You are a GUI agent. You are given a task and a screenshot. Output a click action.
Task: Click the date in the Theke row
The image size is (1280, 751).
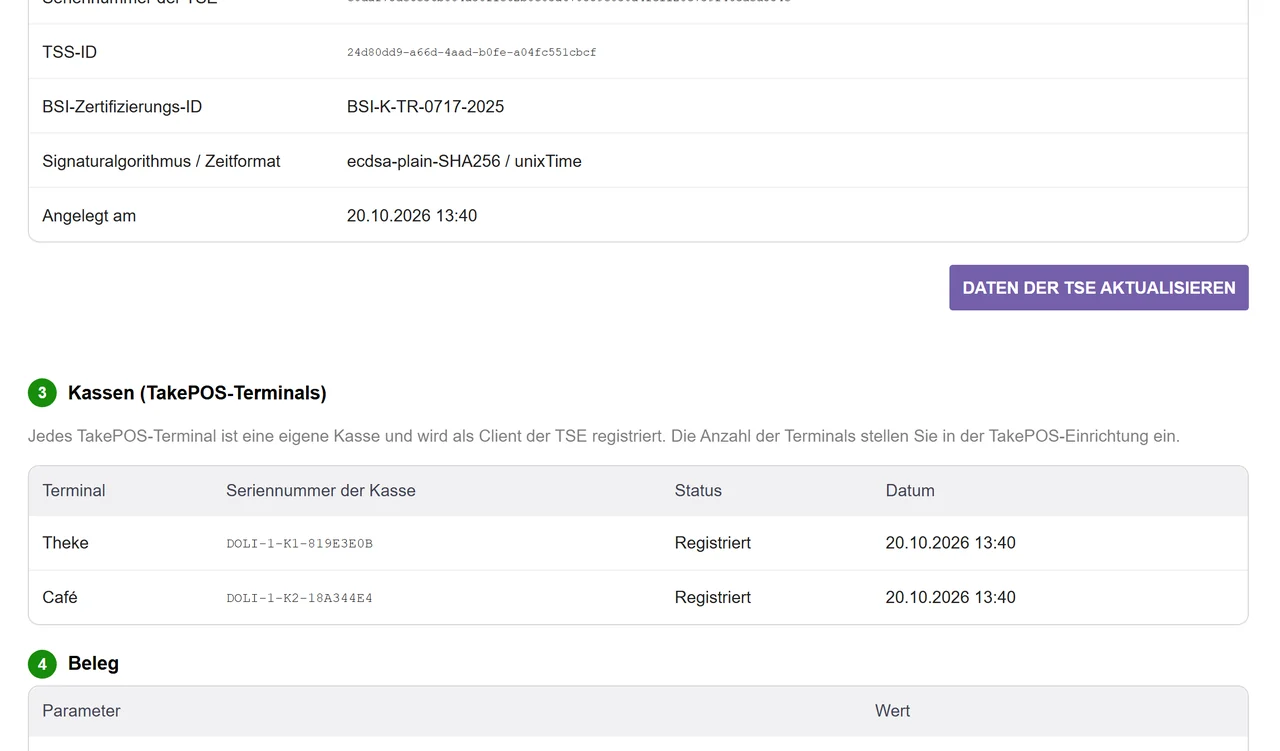pyautogui.click(x=951, y=543)
